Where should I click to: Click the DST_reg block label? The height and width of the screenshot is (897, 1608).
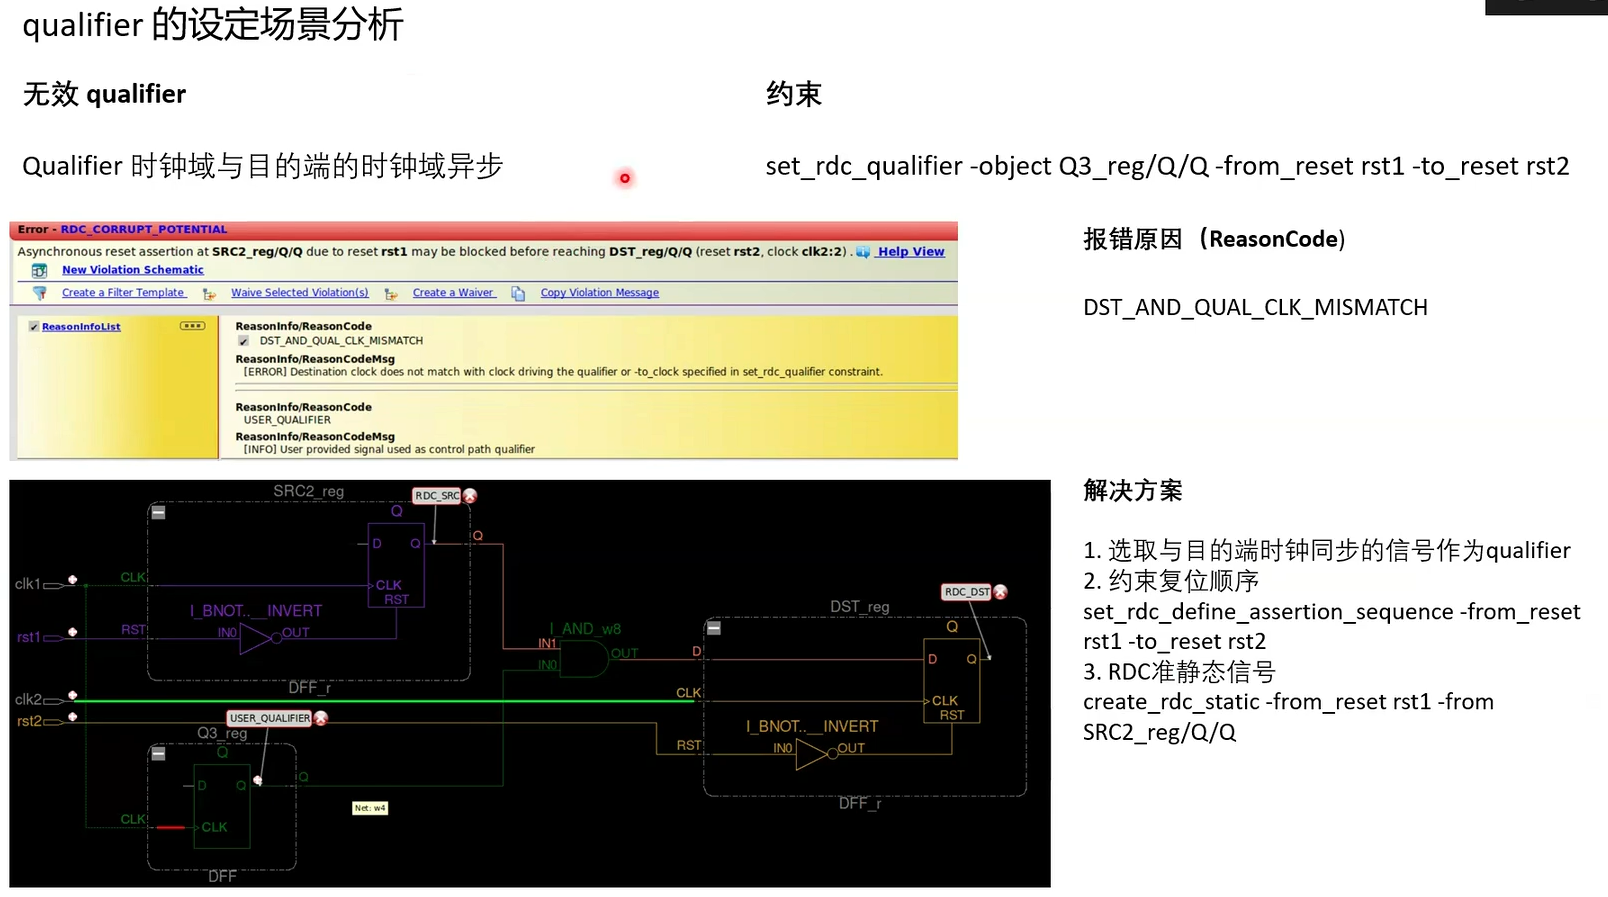coord(859,607)
